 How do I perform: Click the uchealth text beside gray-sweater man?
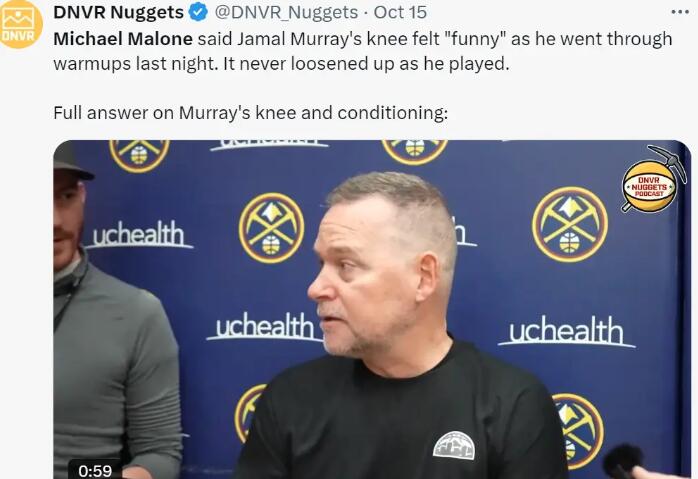coord(138,234)
